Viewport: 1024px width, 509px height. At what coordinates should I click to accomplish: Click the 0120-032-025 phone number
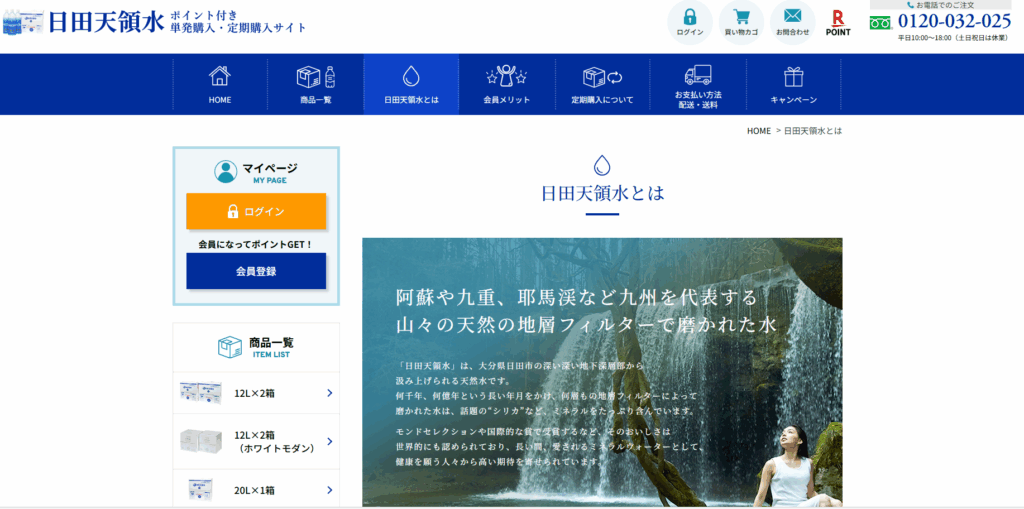(954, 21)
